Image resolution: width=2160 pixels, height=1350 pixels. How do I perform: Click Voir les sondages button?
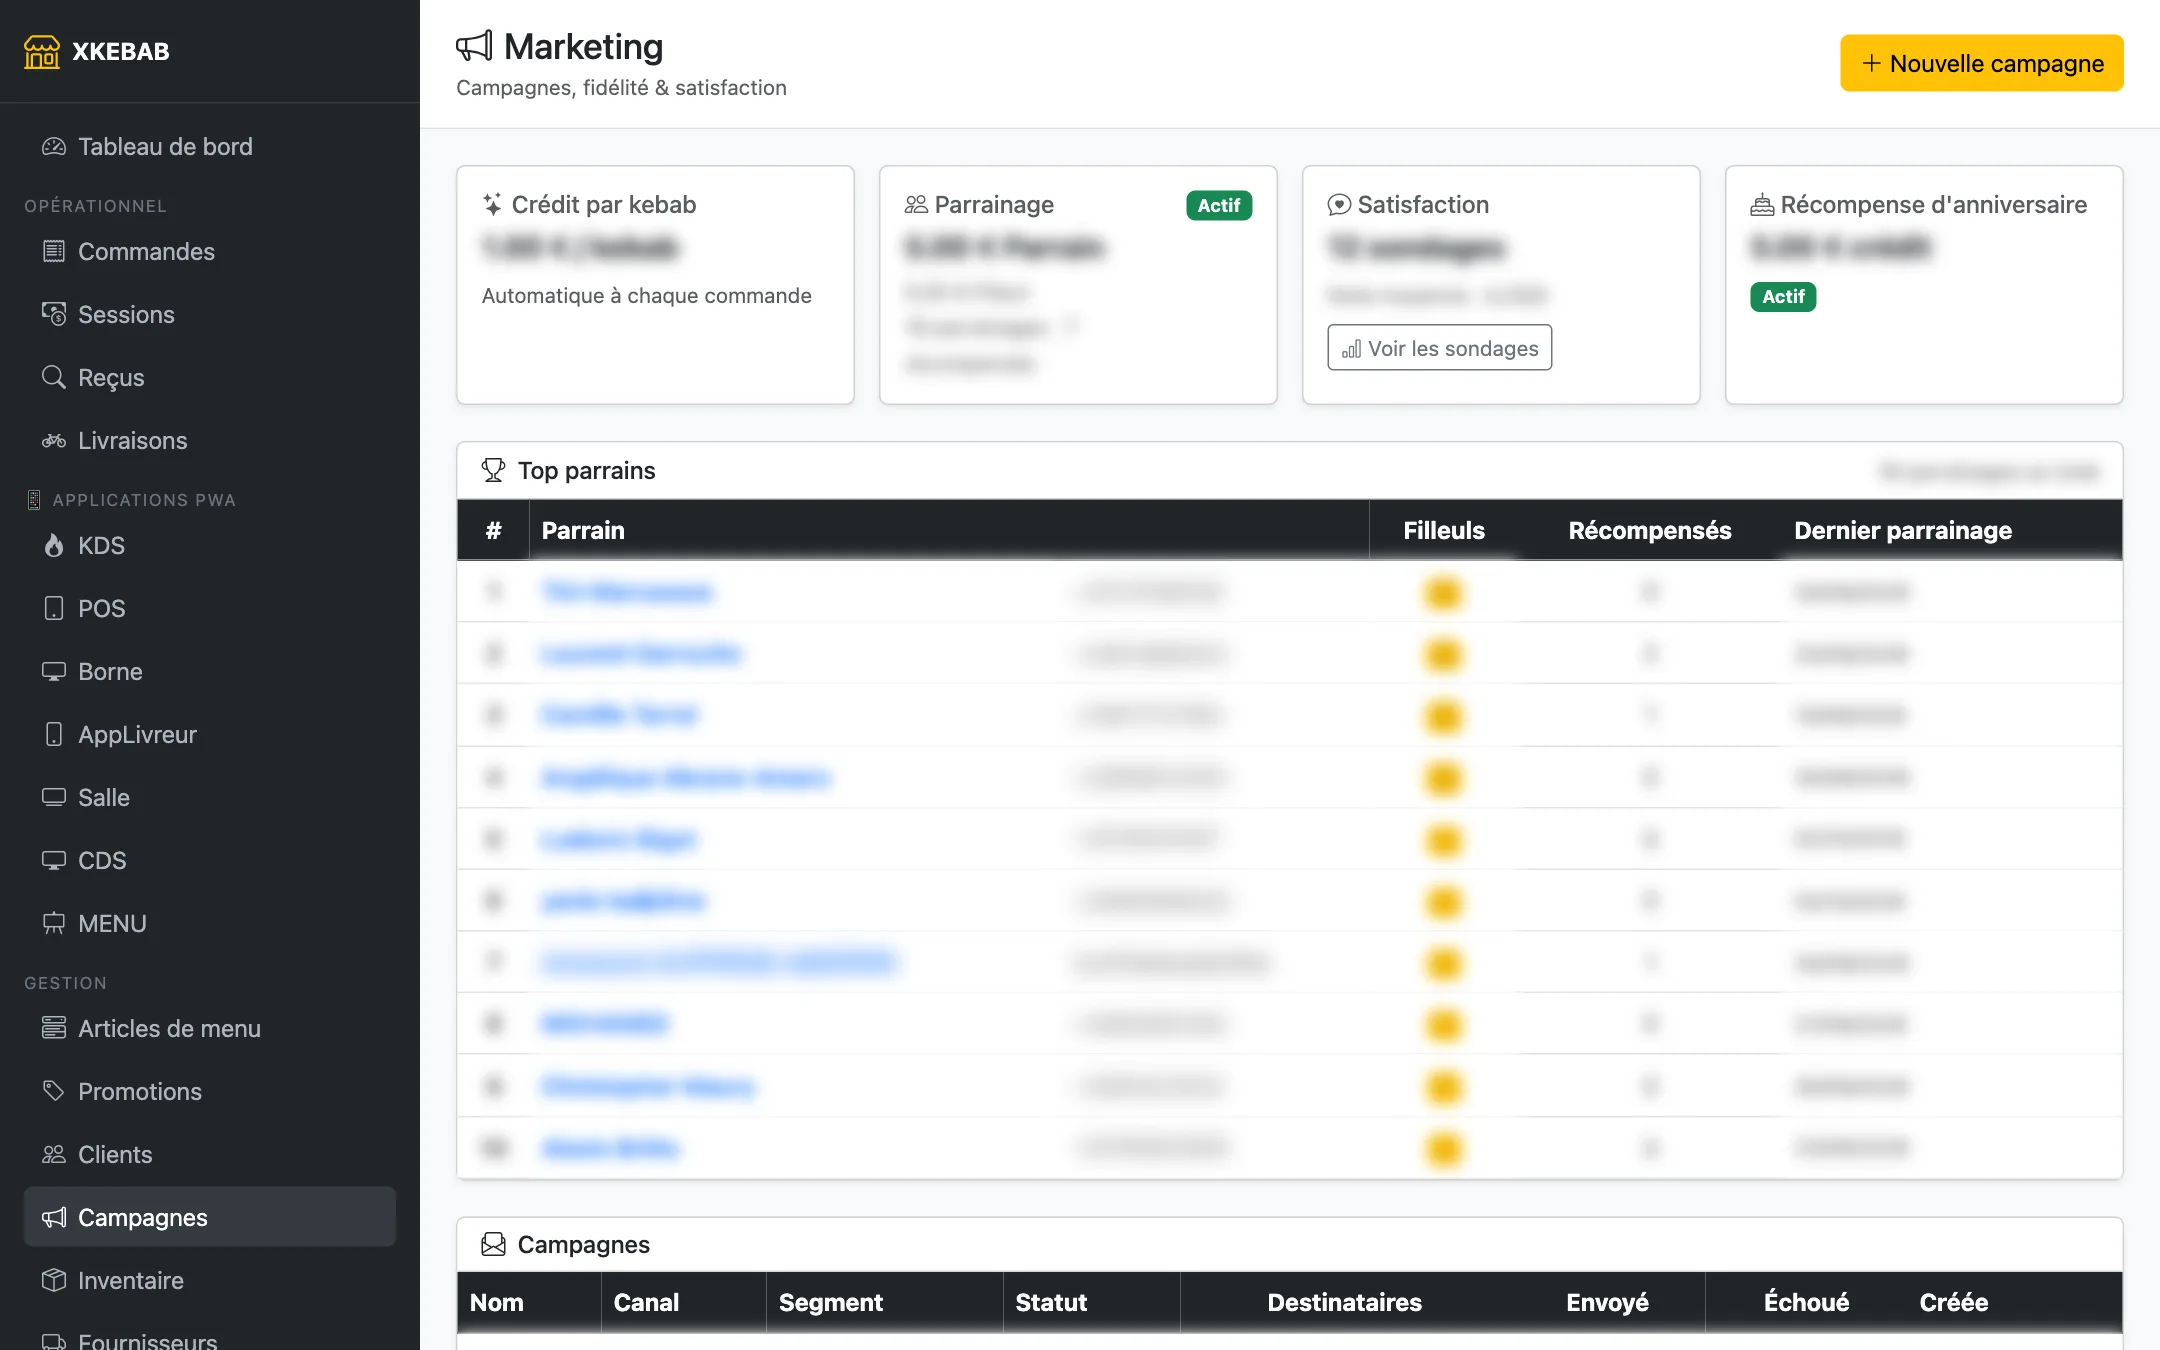coord(1439,348)
